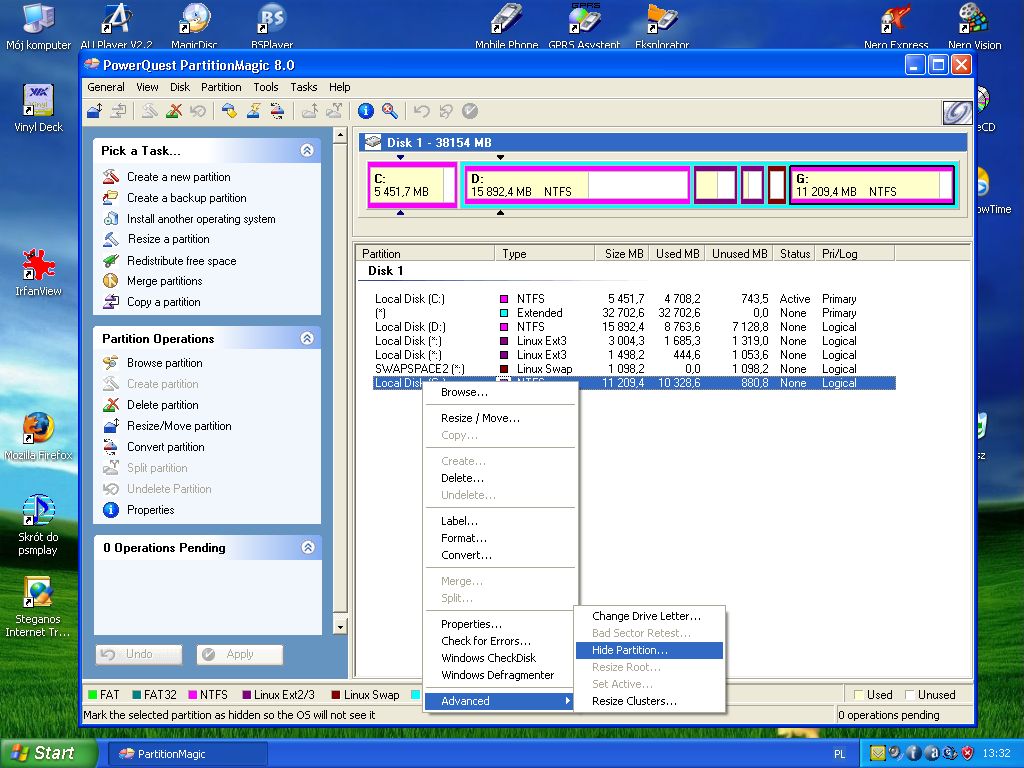The image size is (1024, 768).
Task: Click the Unused MB column header
Action: point(739,253)
